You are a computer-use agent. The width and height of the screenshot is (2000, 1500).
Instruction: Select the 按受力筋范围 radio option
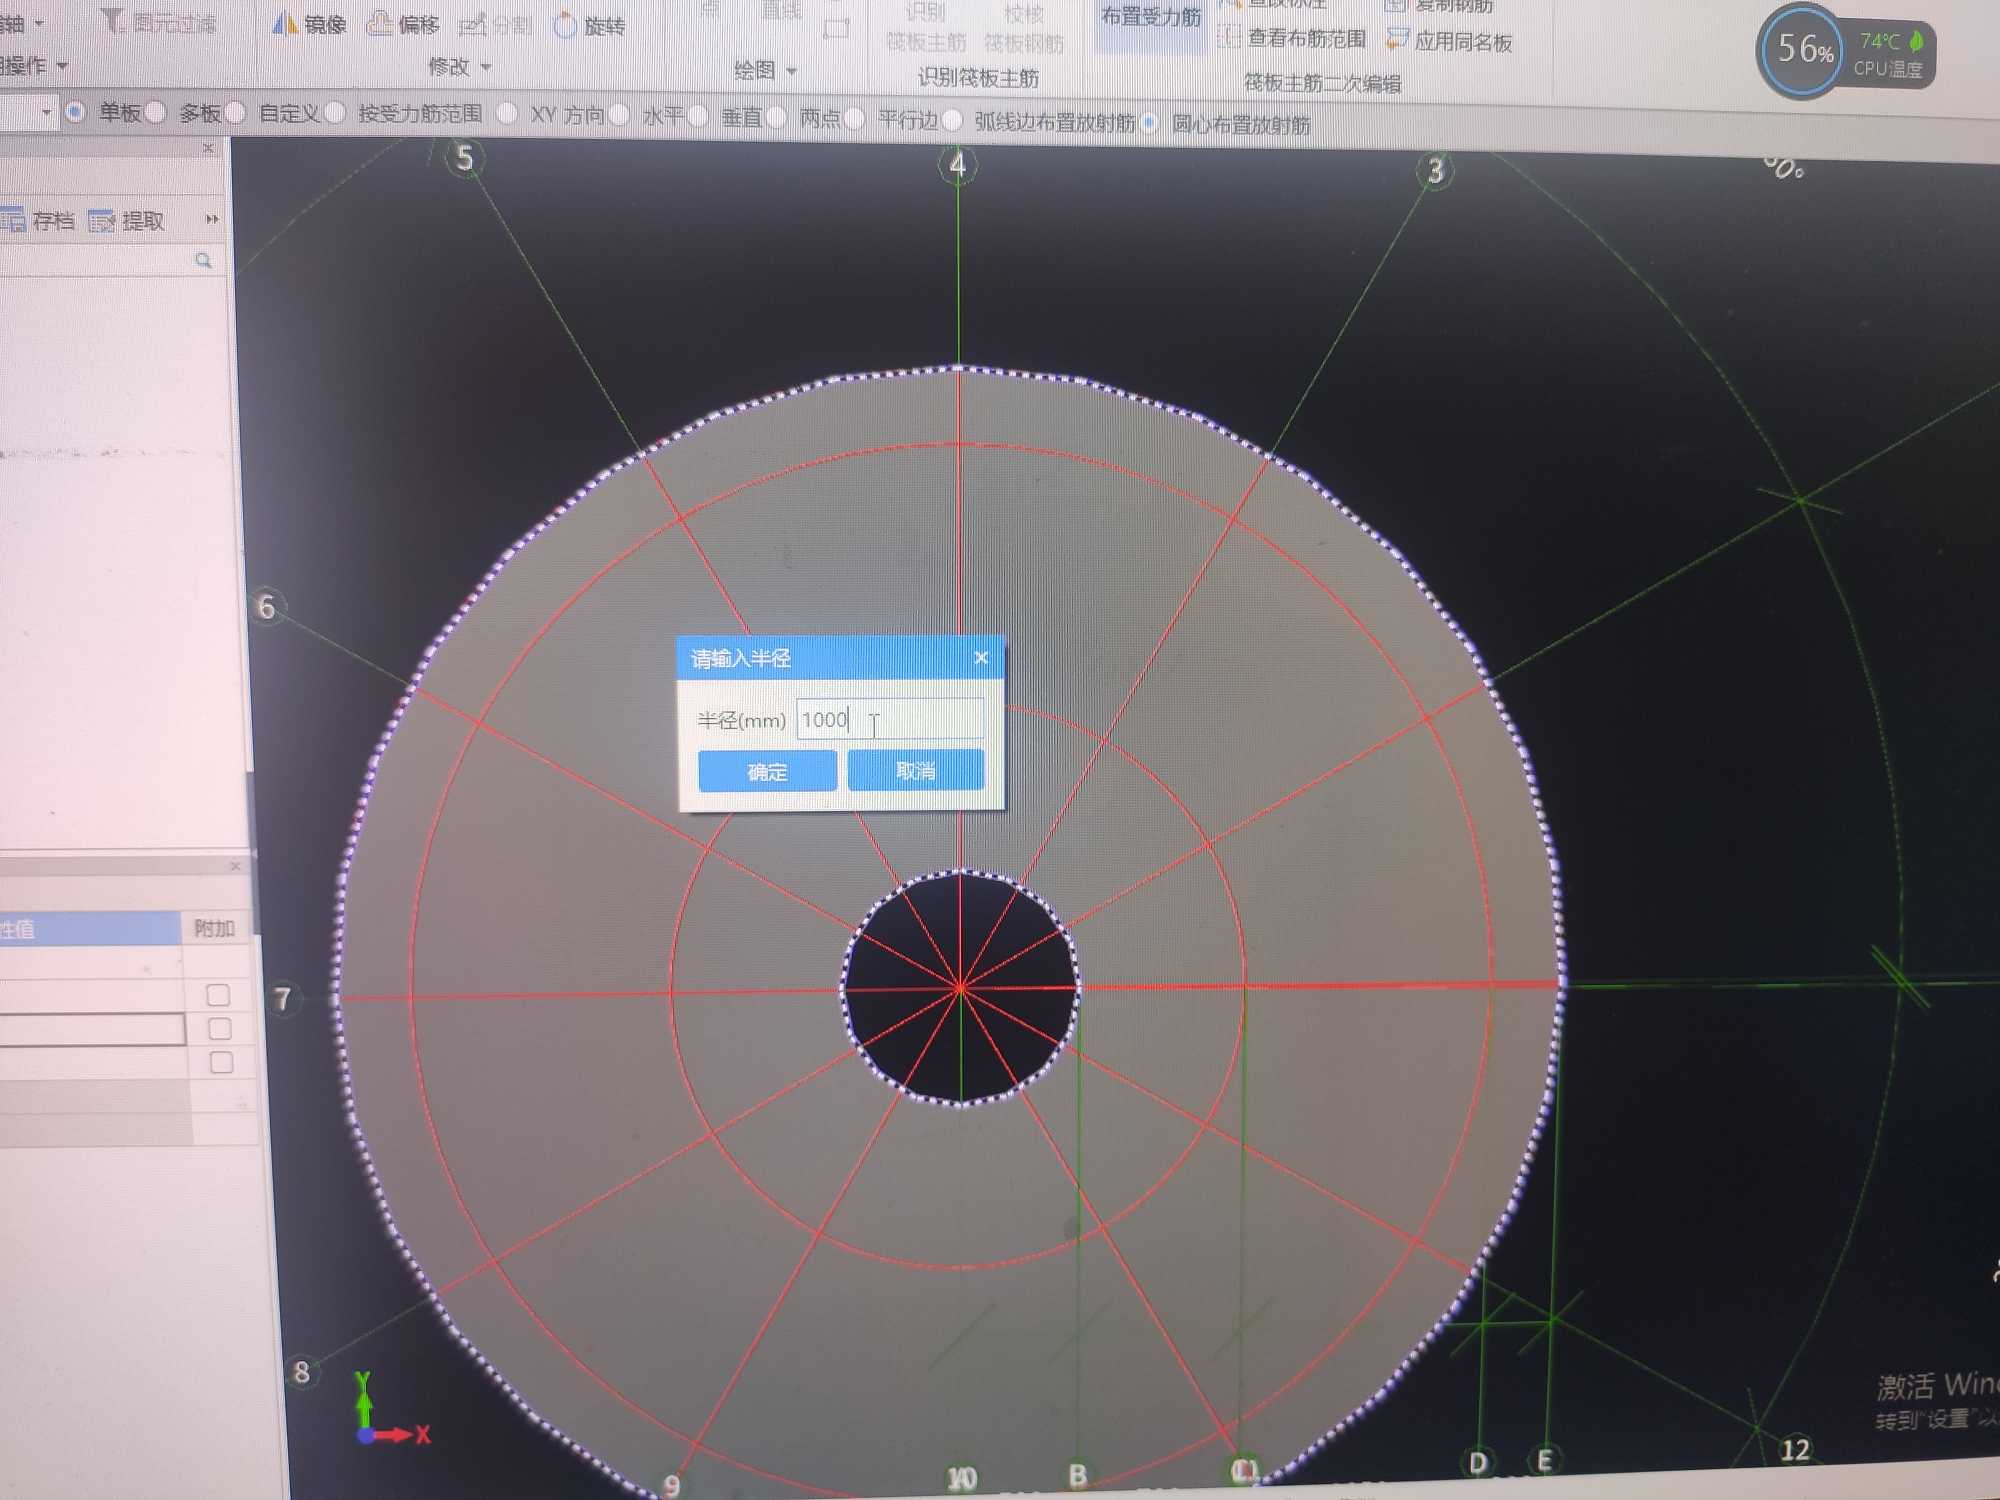[x=335, y=113]
